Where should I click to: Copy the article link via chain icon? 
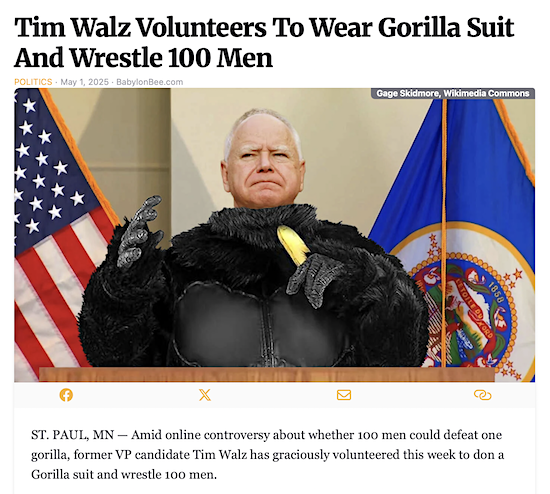point(483,395)
